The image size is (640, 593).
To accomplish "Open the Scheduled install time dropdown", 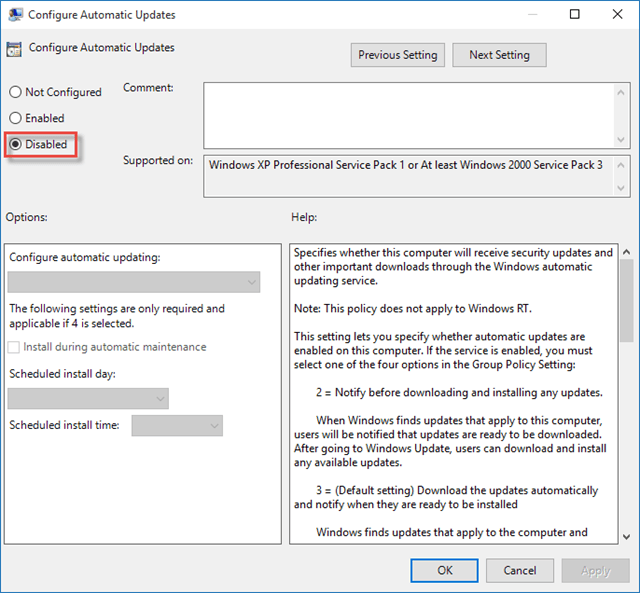I will 177,426.
